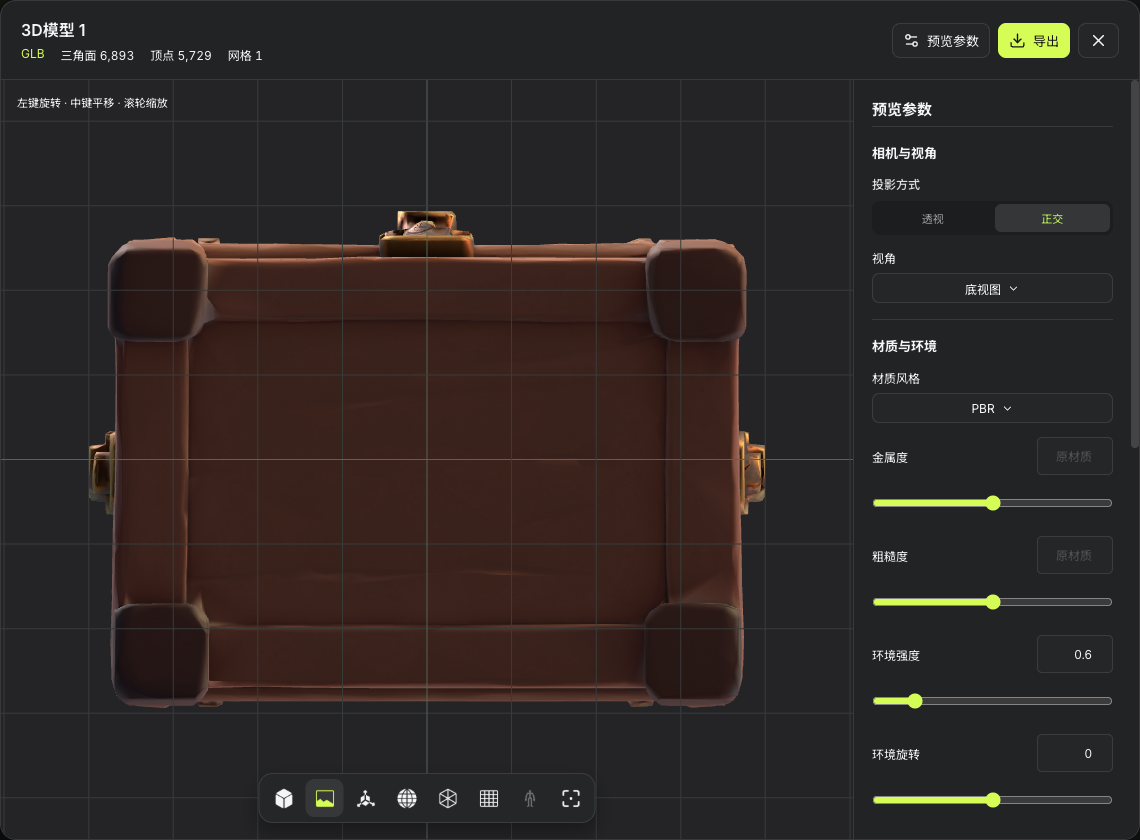Click the 顶点 5,729 statistic

[x=181, y=56]
